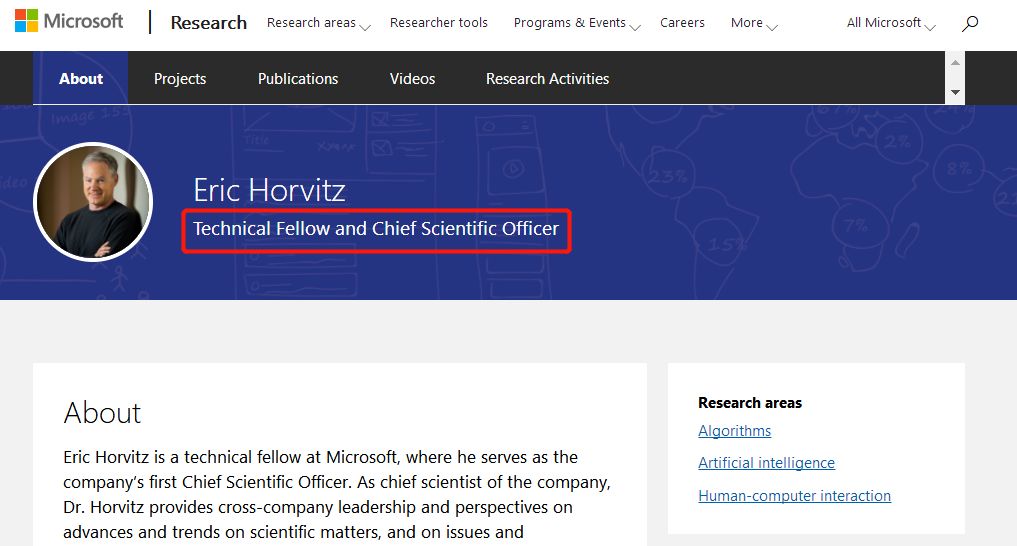Expand All Microsoft dropdown
The width and height of the screenshot is (1017, 546).
(891, 23)
